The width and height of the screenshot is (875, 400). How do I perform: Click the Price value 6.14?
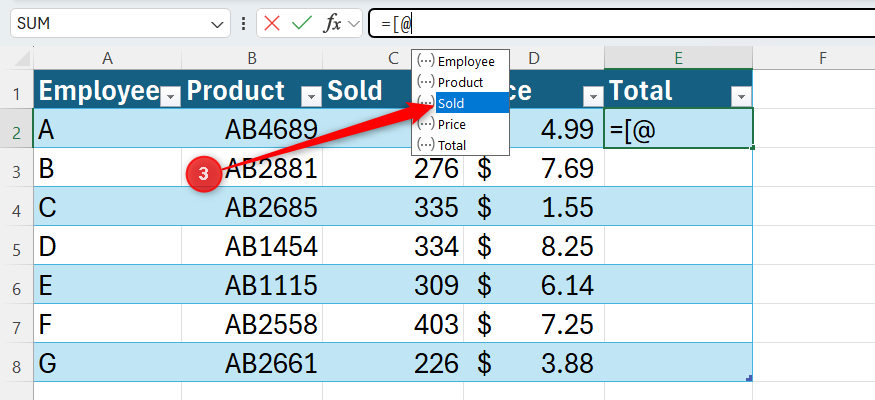567,285
